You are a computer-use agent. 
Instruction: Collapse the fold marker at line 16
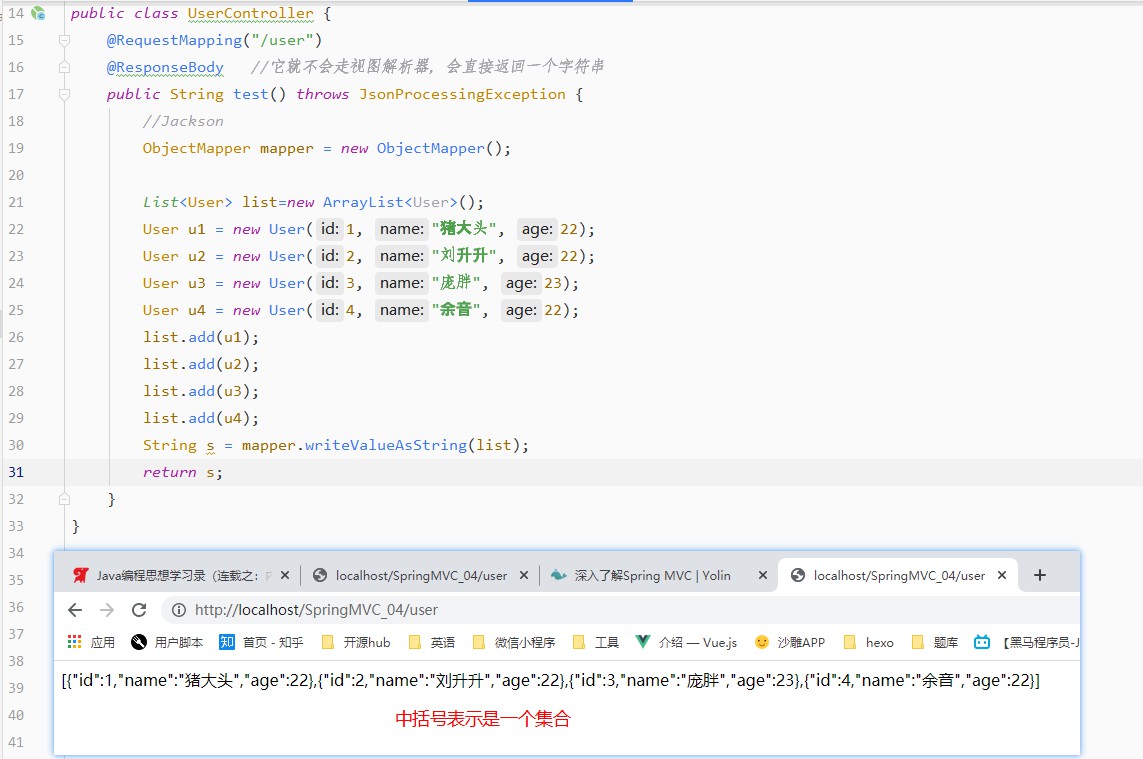coord(64,67)
